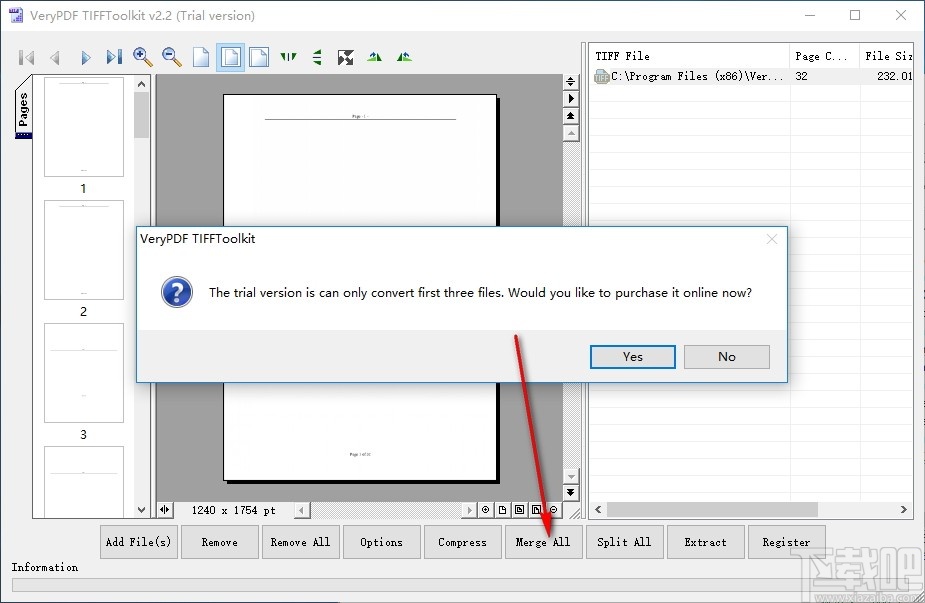Click the TIFF File column header
Viewport: 925px width, 603px height.
point(660,55)
